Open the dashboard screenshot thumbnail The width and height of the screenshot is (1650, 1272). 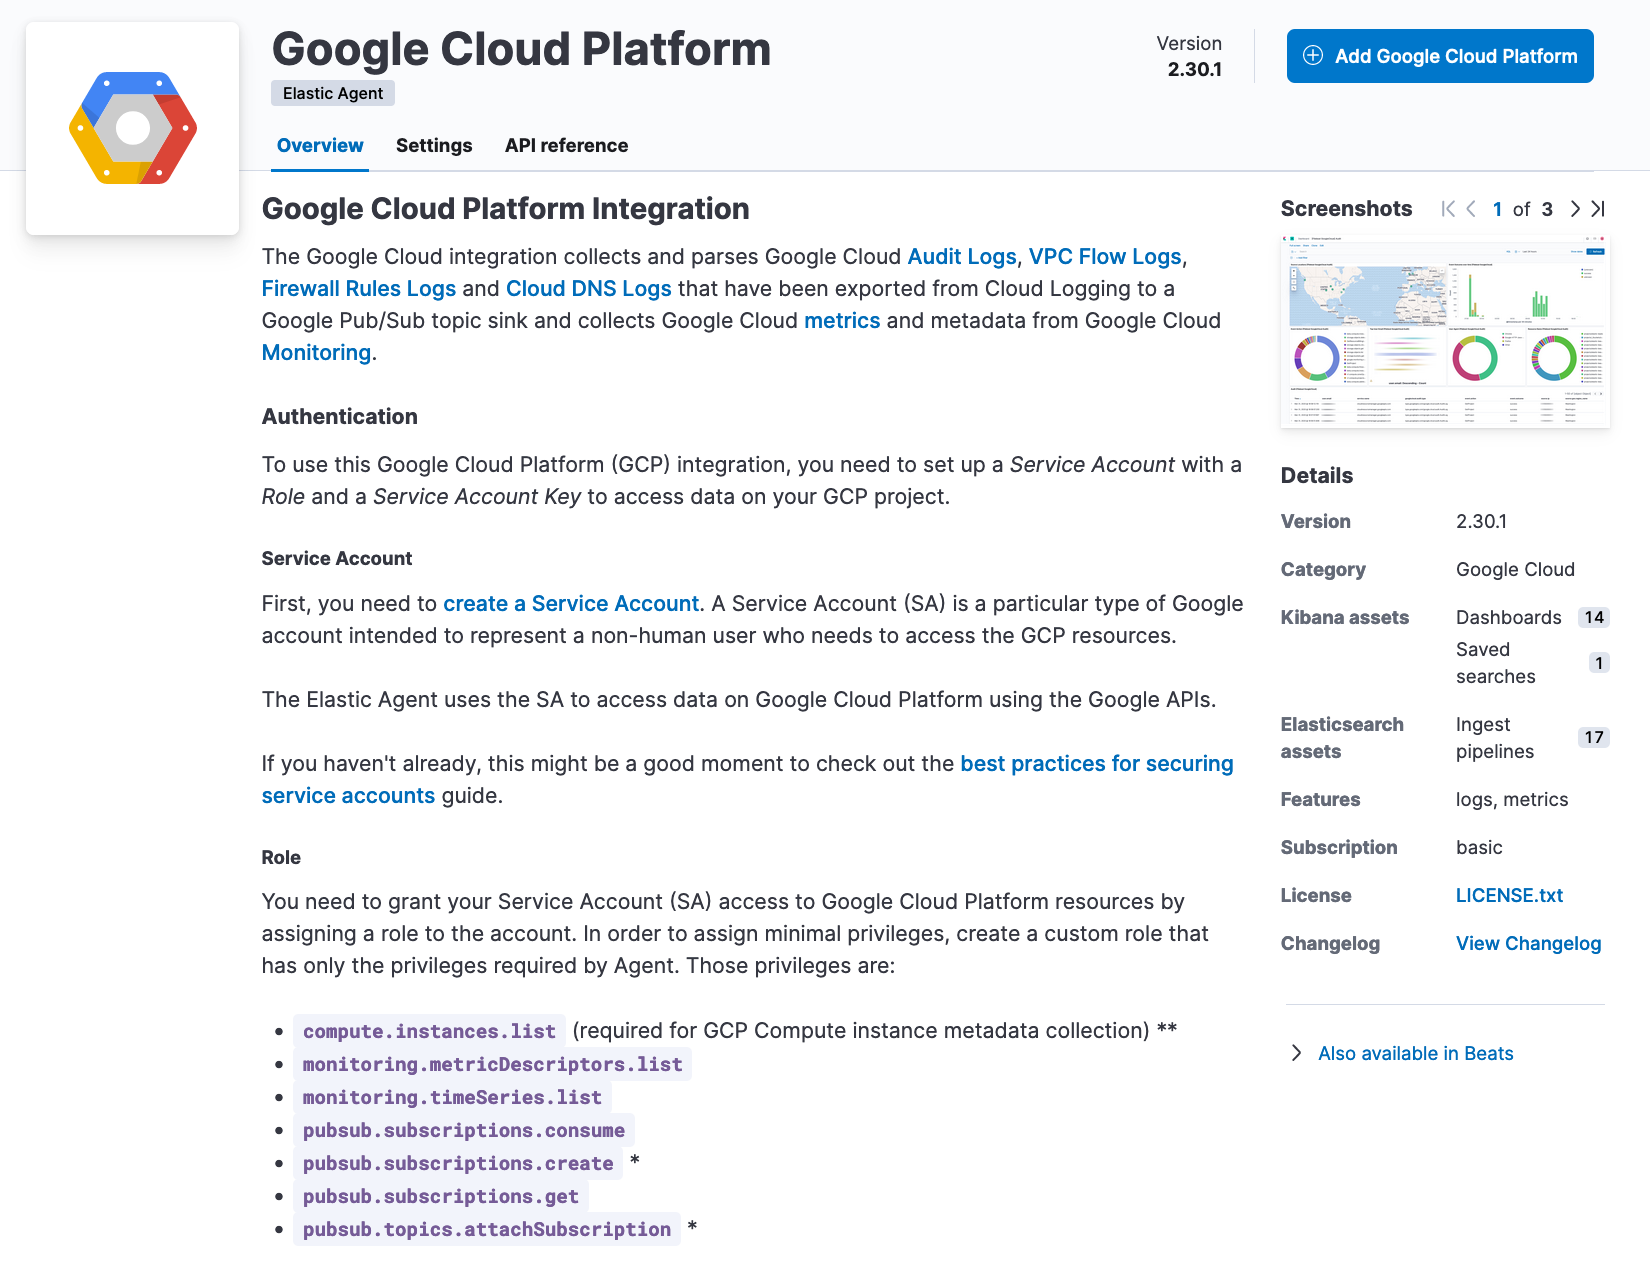pyautogui.click(x=1445, y=332)
